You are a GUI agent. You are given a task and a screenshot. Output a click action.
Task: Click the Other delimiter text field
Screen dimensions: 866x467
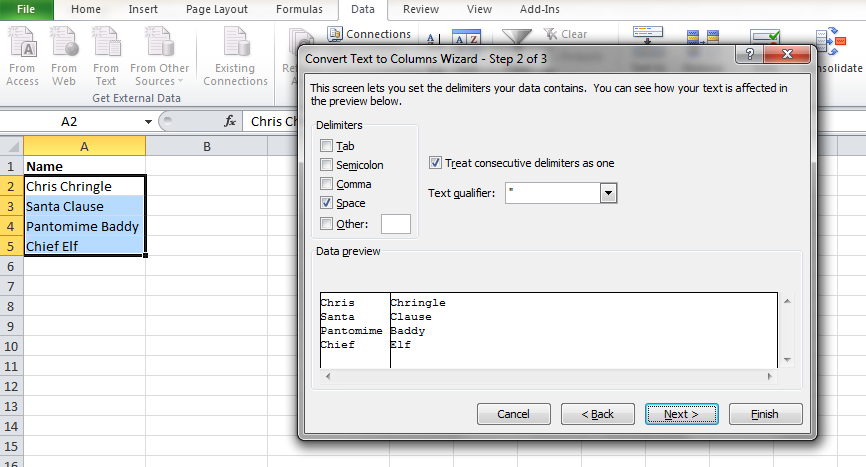pos(395,224)
